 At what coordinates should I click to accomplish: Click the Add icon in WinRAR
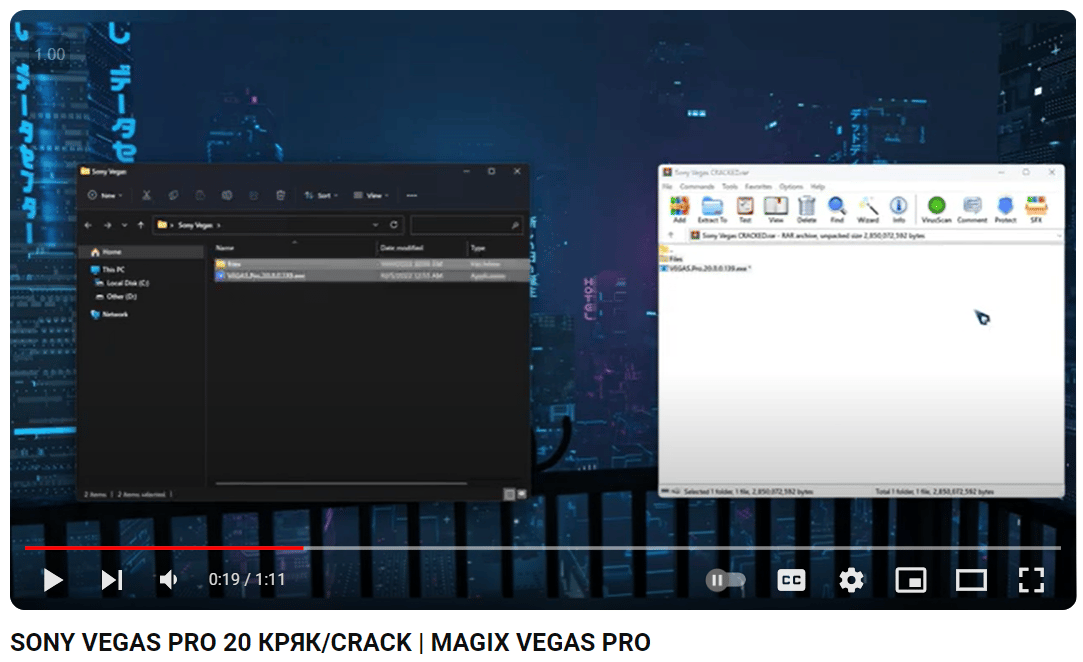click(680, 209)
